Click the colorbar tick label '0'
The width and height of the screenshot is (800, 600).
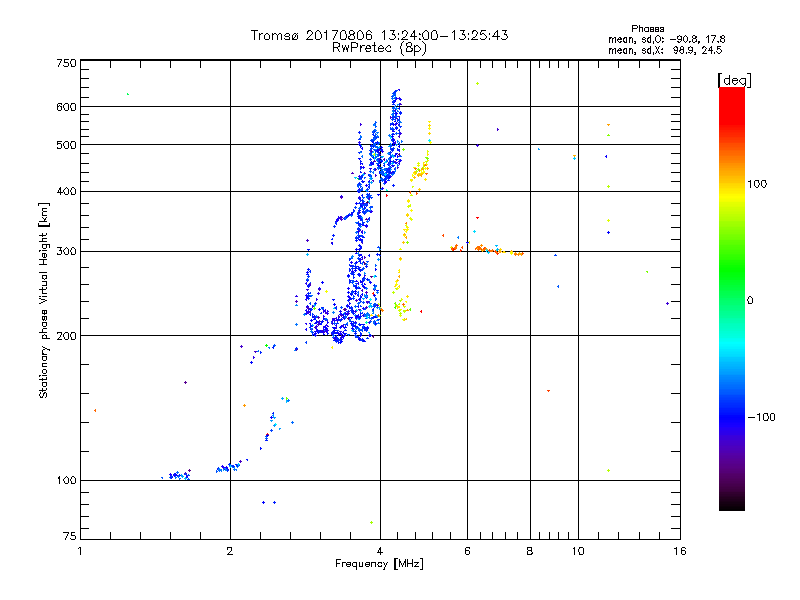tap(750, 301)
